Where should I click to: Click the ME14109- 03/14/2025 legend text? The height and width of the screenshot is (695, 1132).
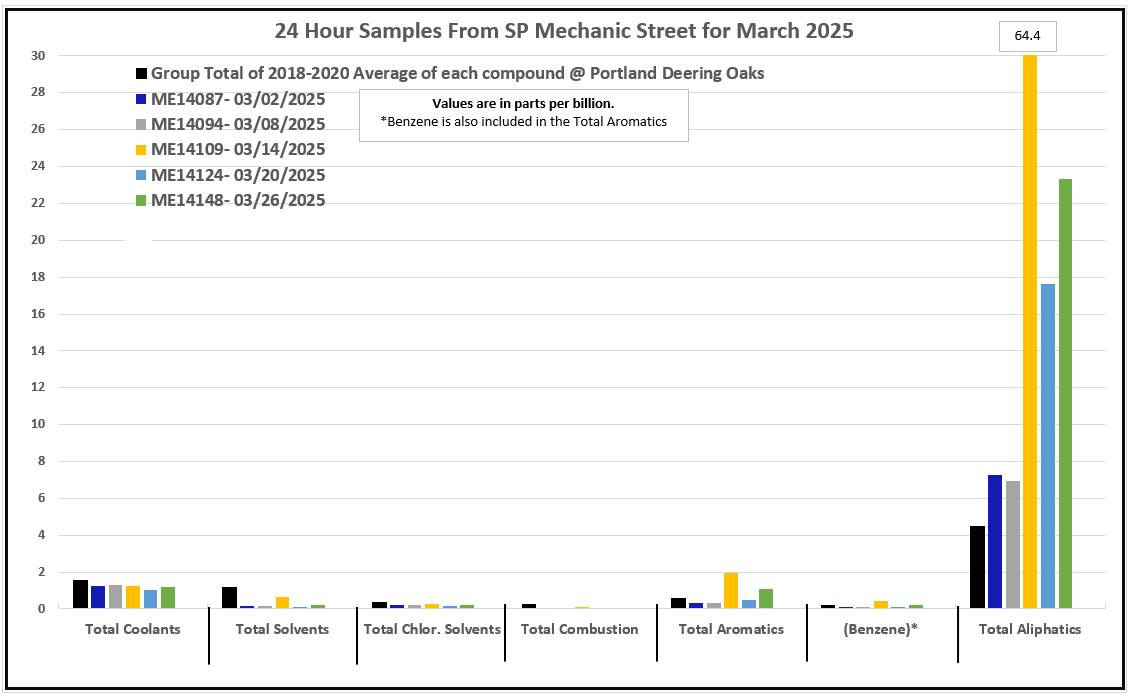(238, 150)
